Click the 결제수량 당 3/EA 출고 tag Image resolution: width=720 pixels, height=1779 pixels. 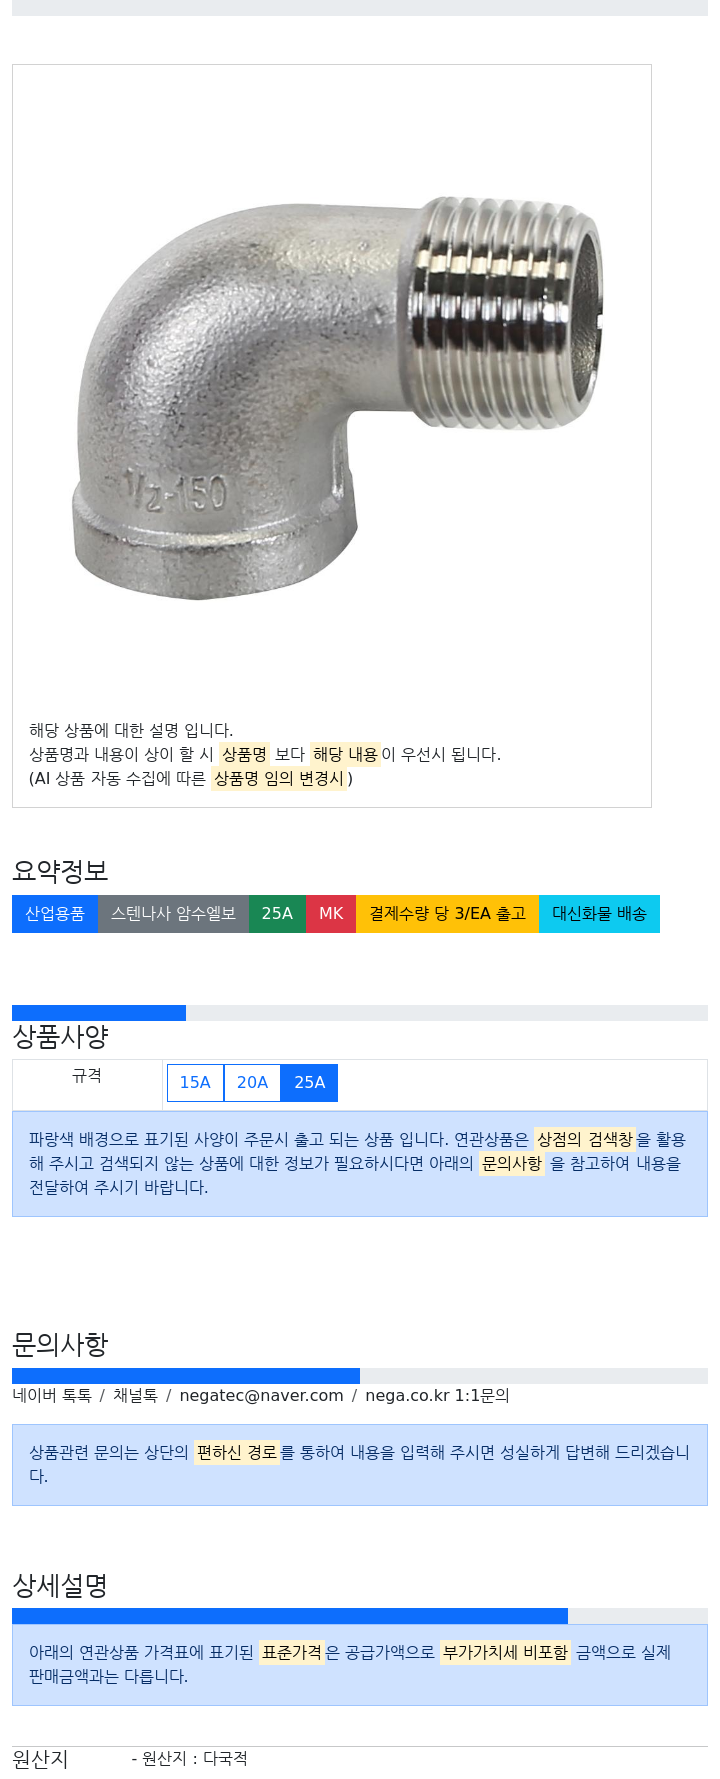[447, 914]
